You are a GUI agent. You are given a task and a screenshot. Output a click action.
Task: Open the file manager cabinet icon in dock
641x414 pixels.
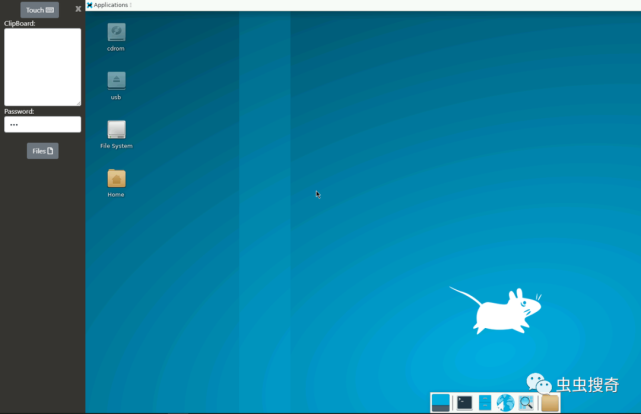click(x=485, y=403)
